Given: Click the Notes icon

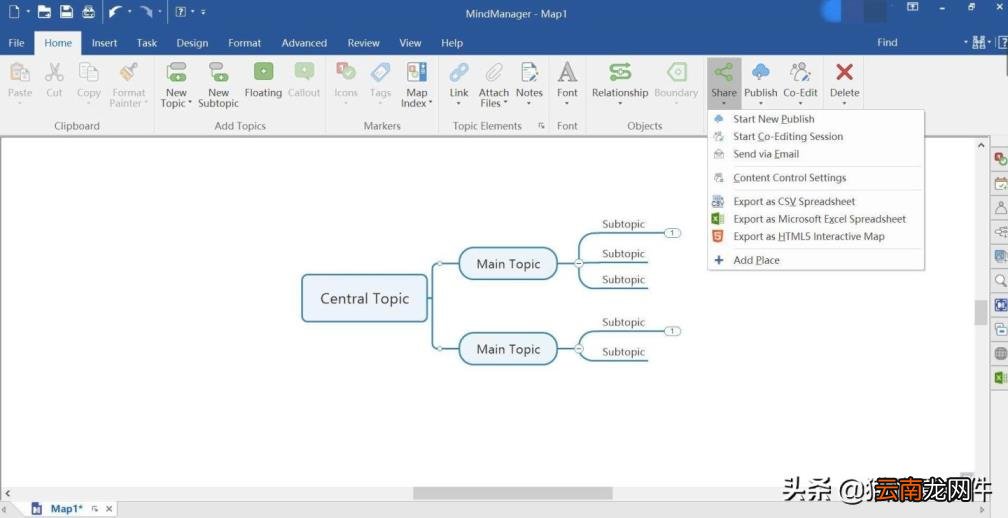Looking at the screenshot, I should (529, 72).
